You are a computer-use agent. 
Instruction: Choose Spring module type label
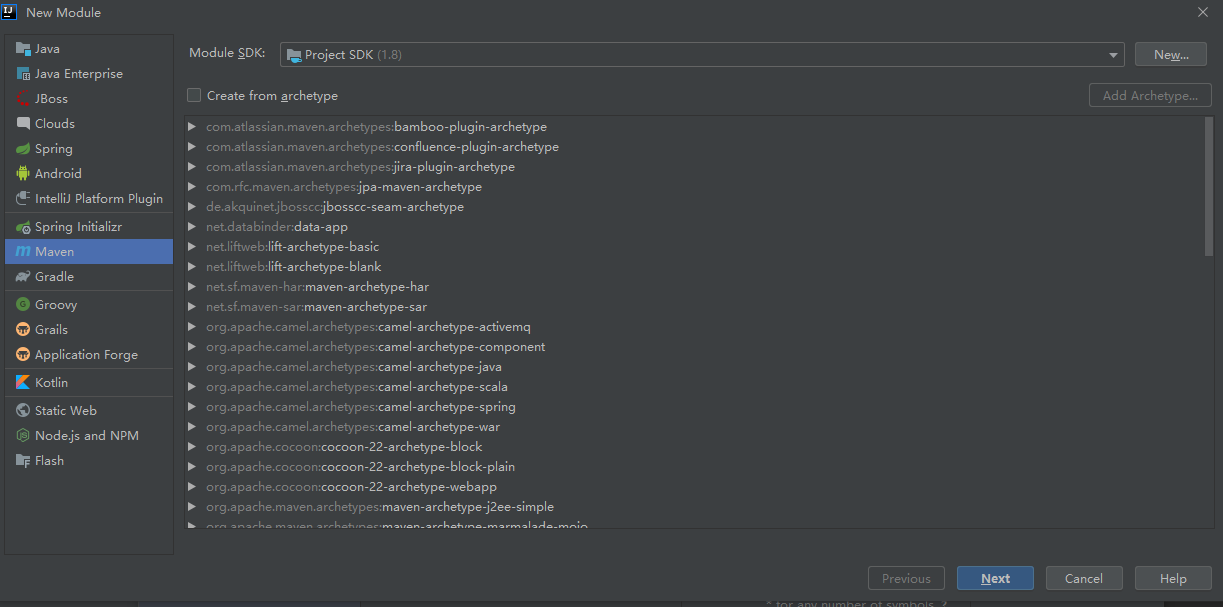click(54, 148)
